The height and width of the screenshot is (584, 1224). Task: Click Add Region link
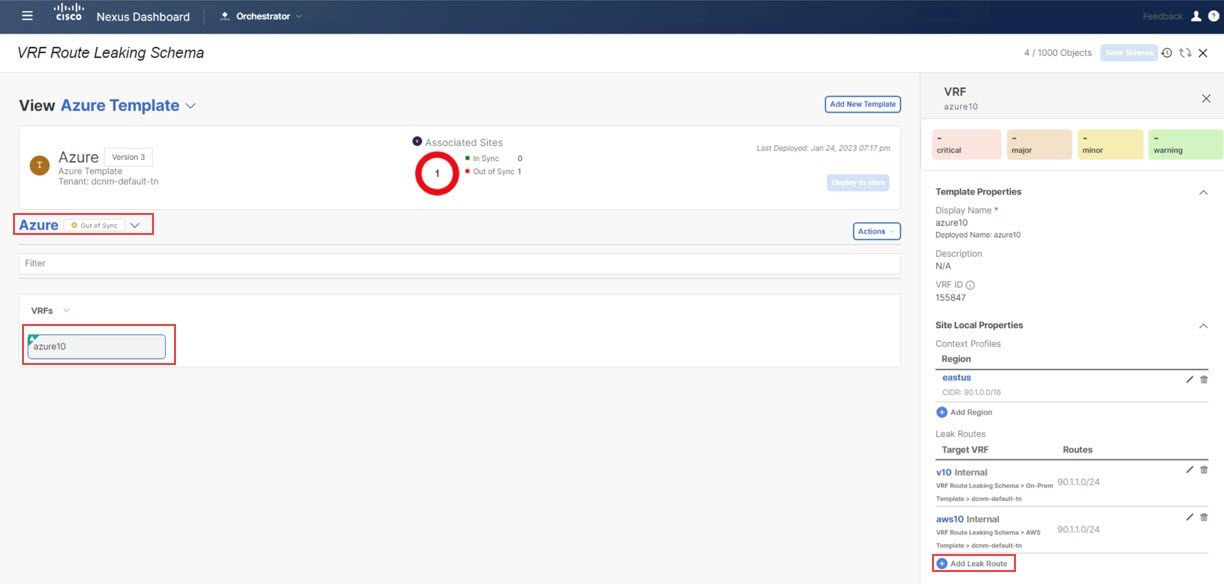964,412
